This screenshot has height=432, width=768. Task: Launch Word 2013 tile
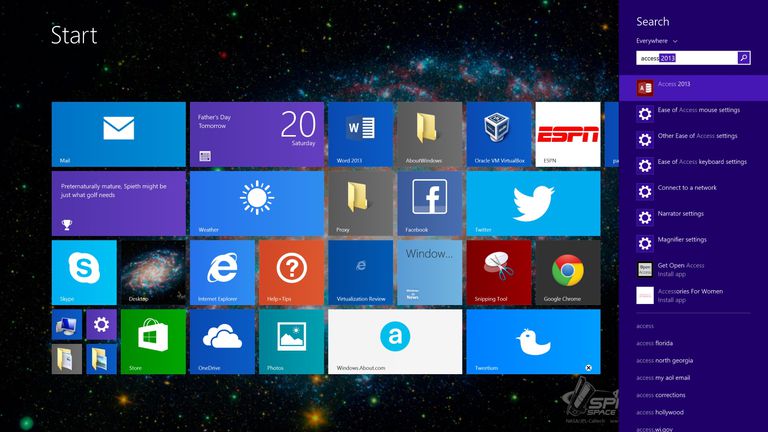coord(360,134)
